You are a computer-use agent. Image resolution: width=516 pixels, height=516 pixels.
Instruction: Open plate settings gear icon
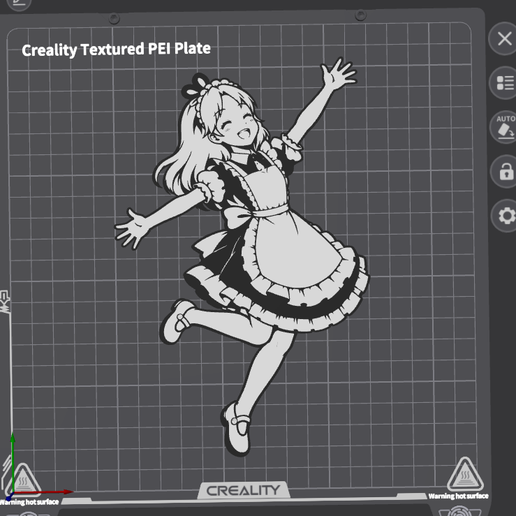(x=507, y=216)
